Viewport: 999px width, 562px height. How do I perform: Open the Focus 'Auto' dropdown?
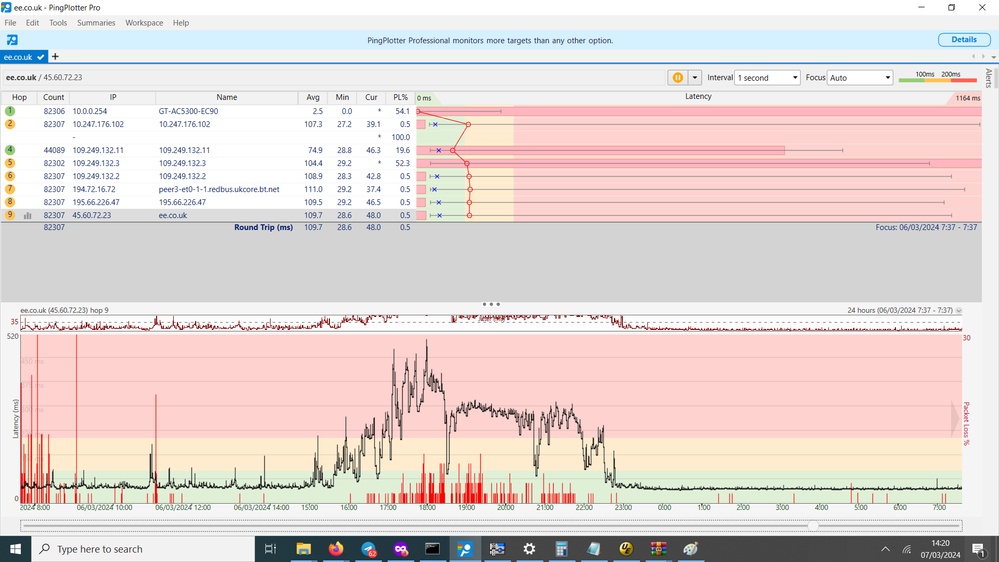(x=860, y=78)
